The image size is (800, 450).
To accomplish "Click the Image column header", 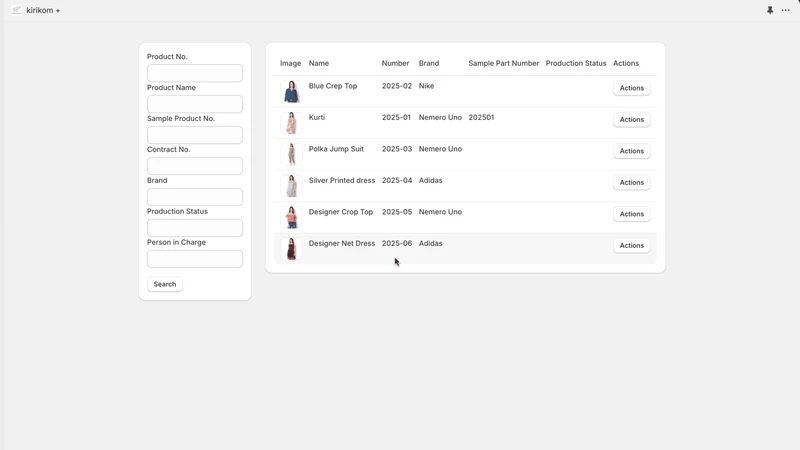I will click(290, 63).
